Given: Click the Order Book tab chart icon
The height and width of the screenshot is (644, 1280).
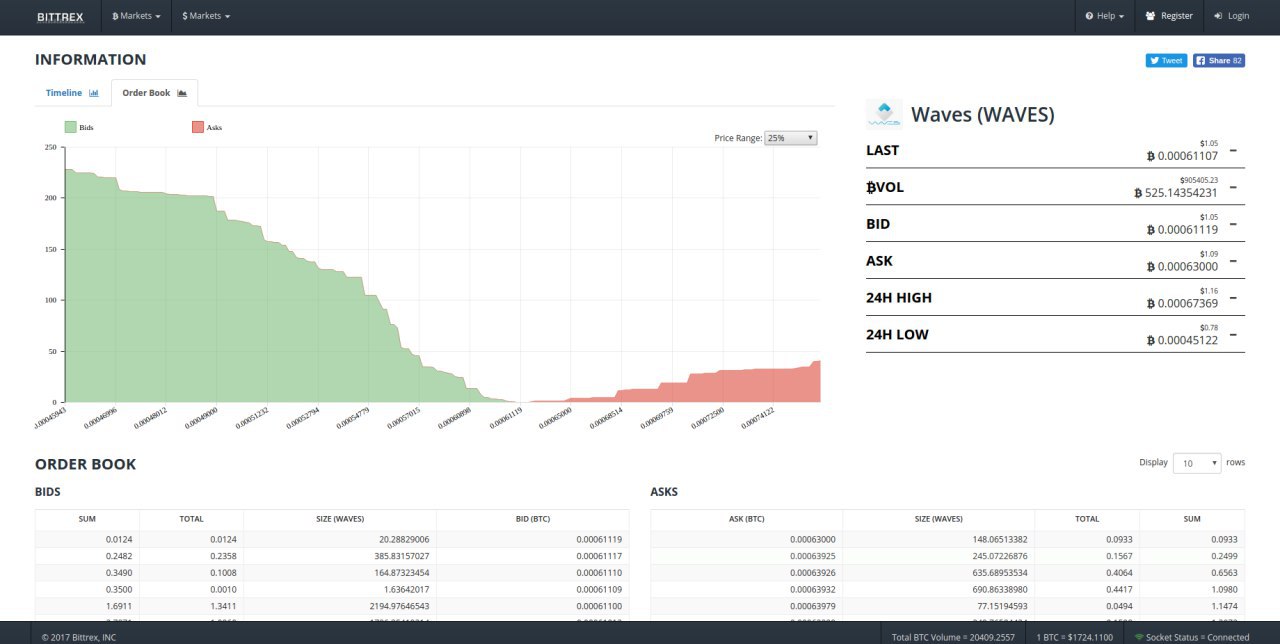Looking at the screenshot, I should [182, 93].
